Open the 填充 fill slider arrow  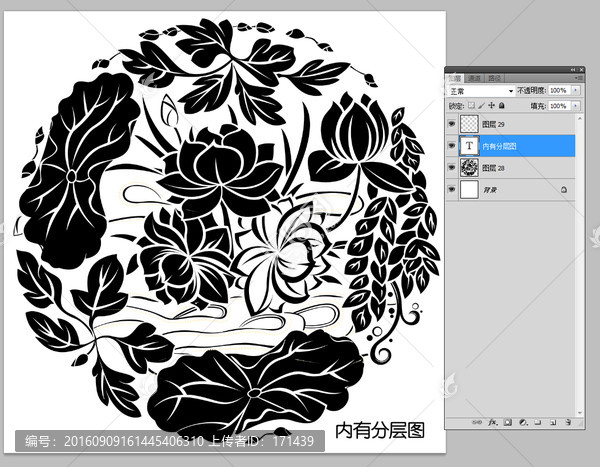tap(576, 106)
